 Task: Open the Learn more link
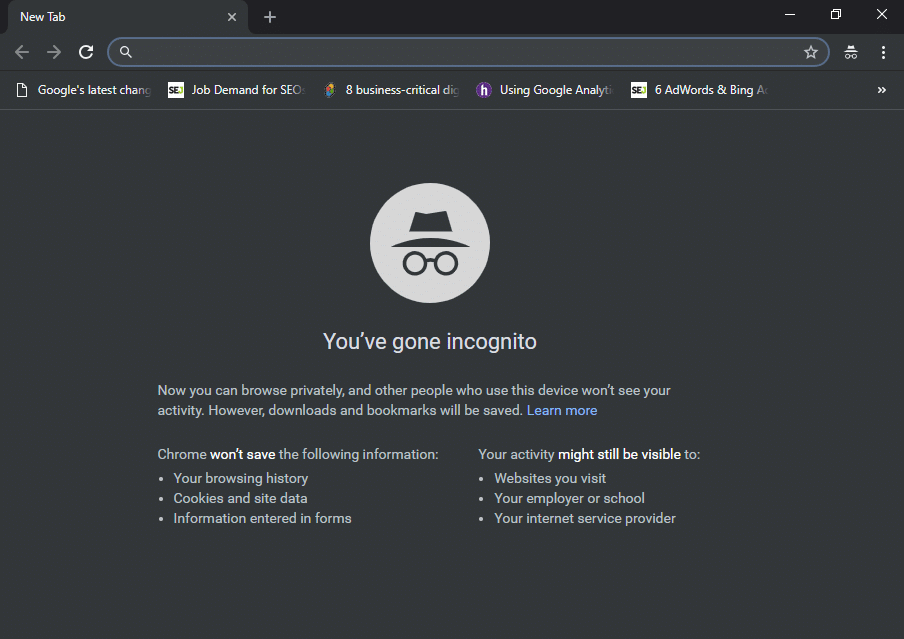[562, 410]
